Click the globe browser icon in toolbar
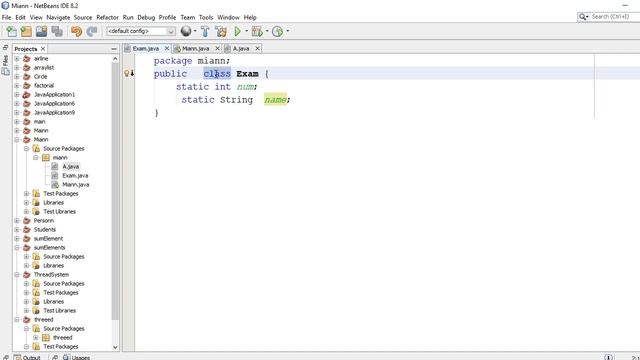Screen dimensions: 640x360 186,31
